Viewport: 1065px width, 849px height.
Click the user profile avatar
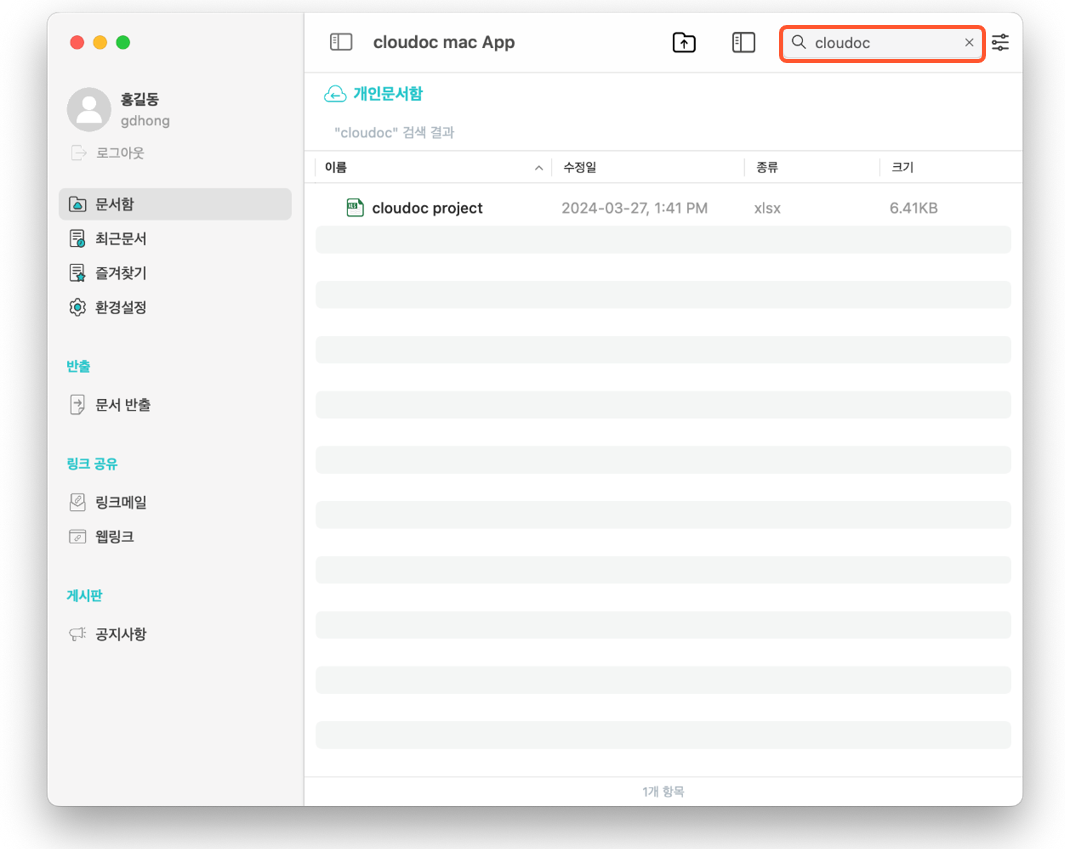[x=89, y=109]
